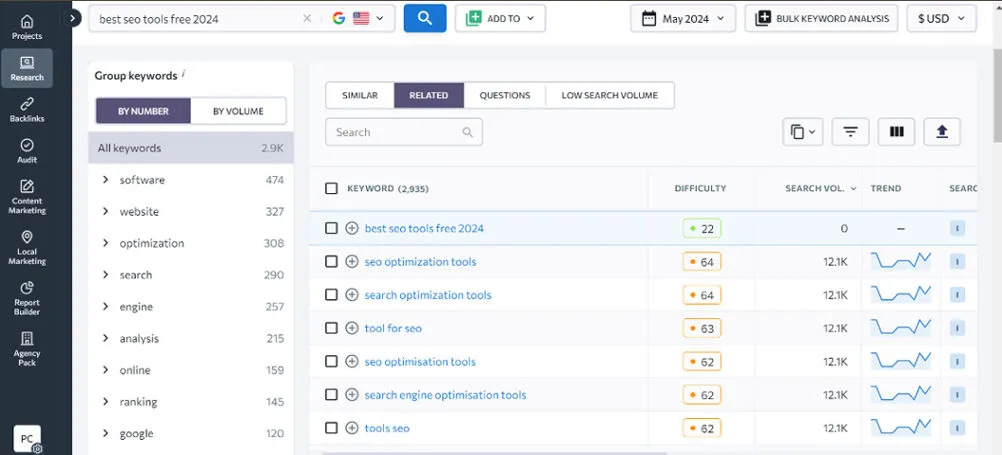Switch to LOW SEARCH VOLUME tab
The height and width of the screenshot is (455, 1002).
(610, 95)
